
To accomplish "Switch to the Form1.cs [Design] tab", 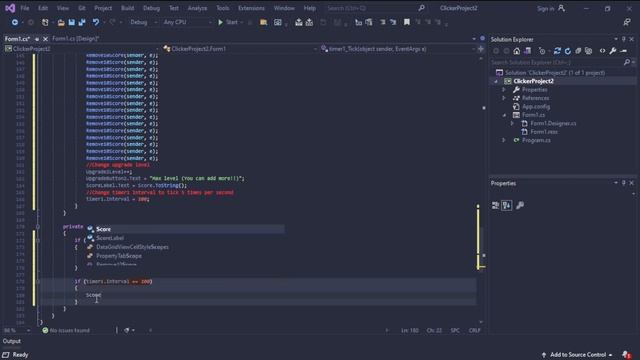I will coord(76,39).
